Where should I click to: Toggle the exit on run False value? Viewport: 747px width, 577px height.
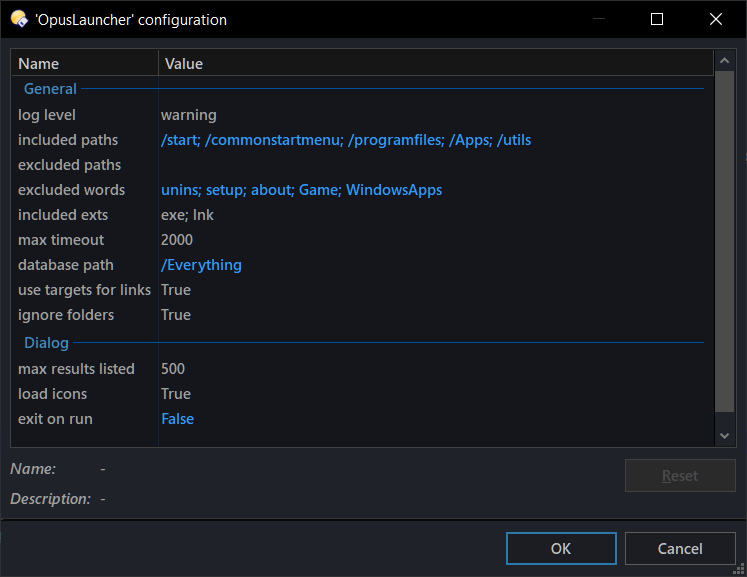(x=178, y=419)
